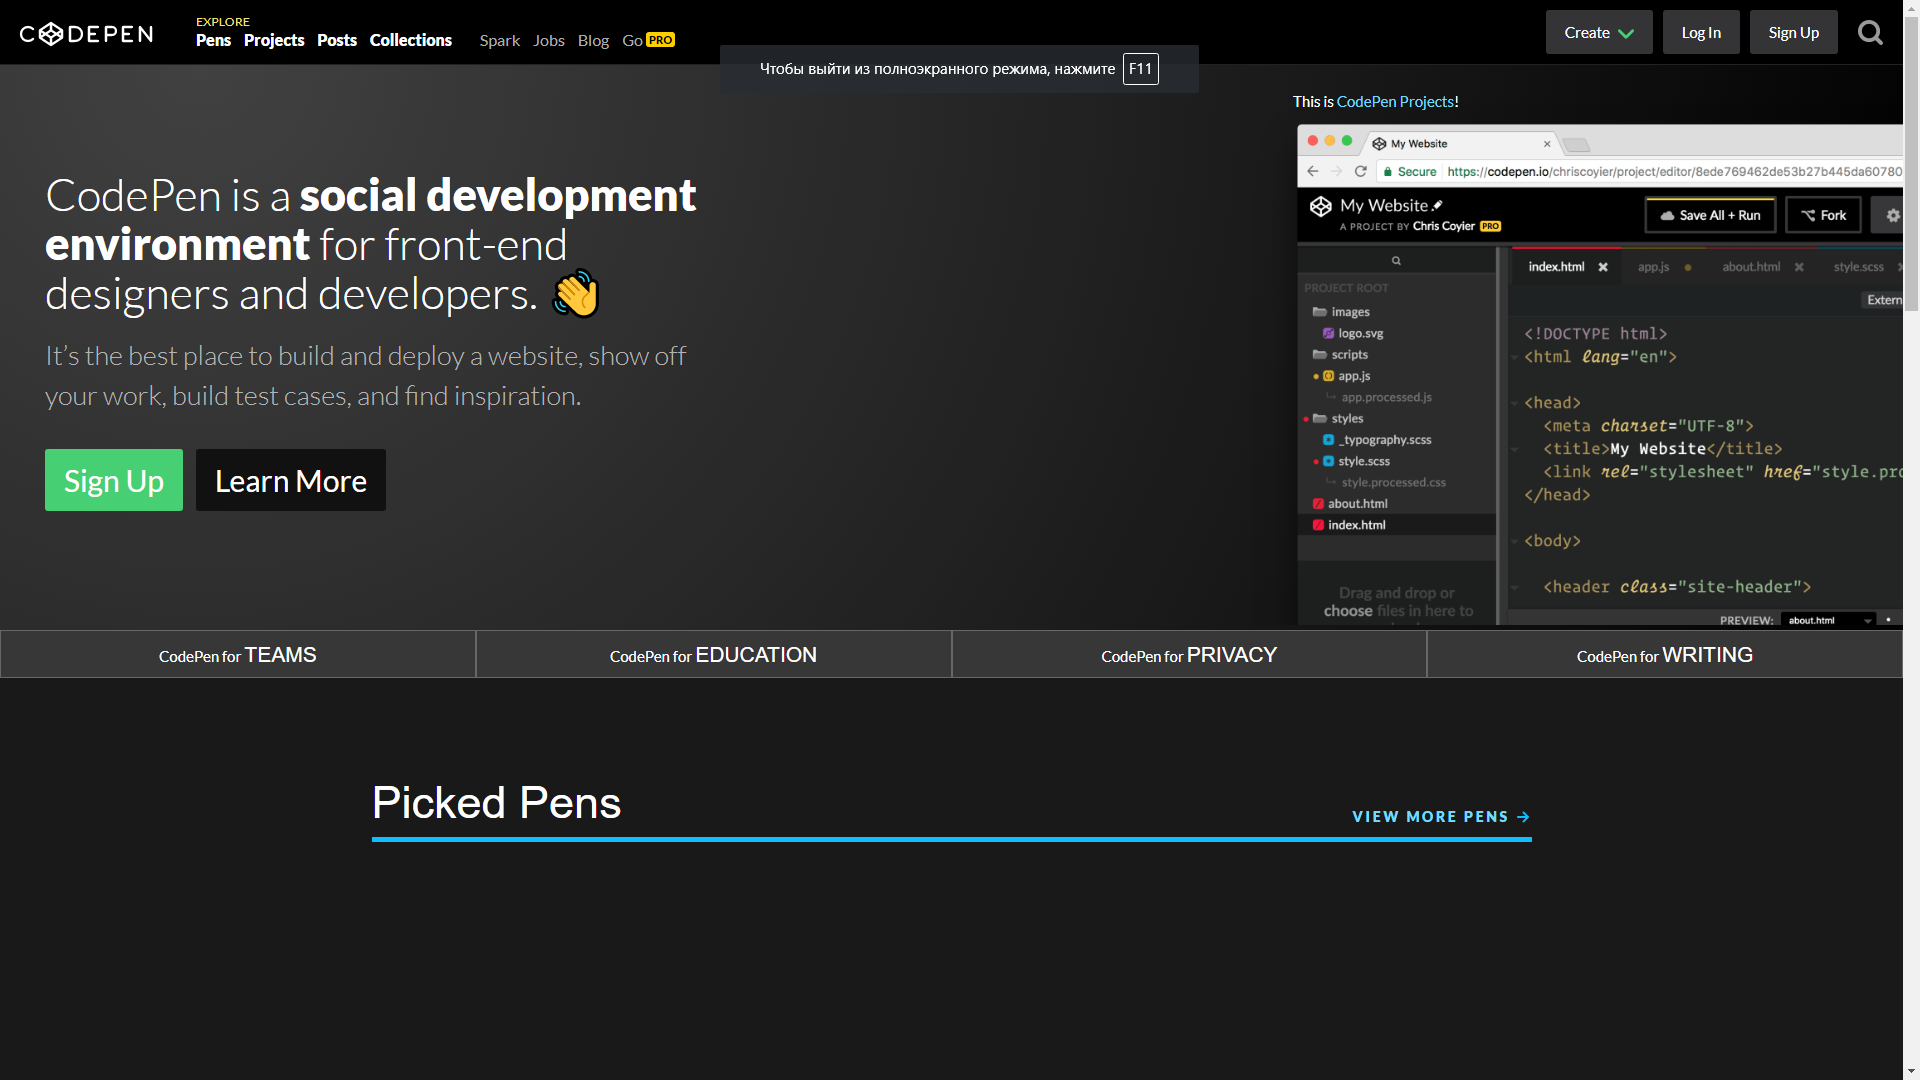Viewport: 1920px width, 1080px height.
Task: Open the Pens explore menu
Action: tap(213, 40)
